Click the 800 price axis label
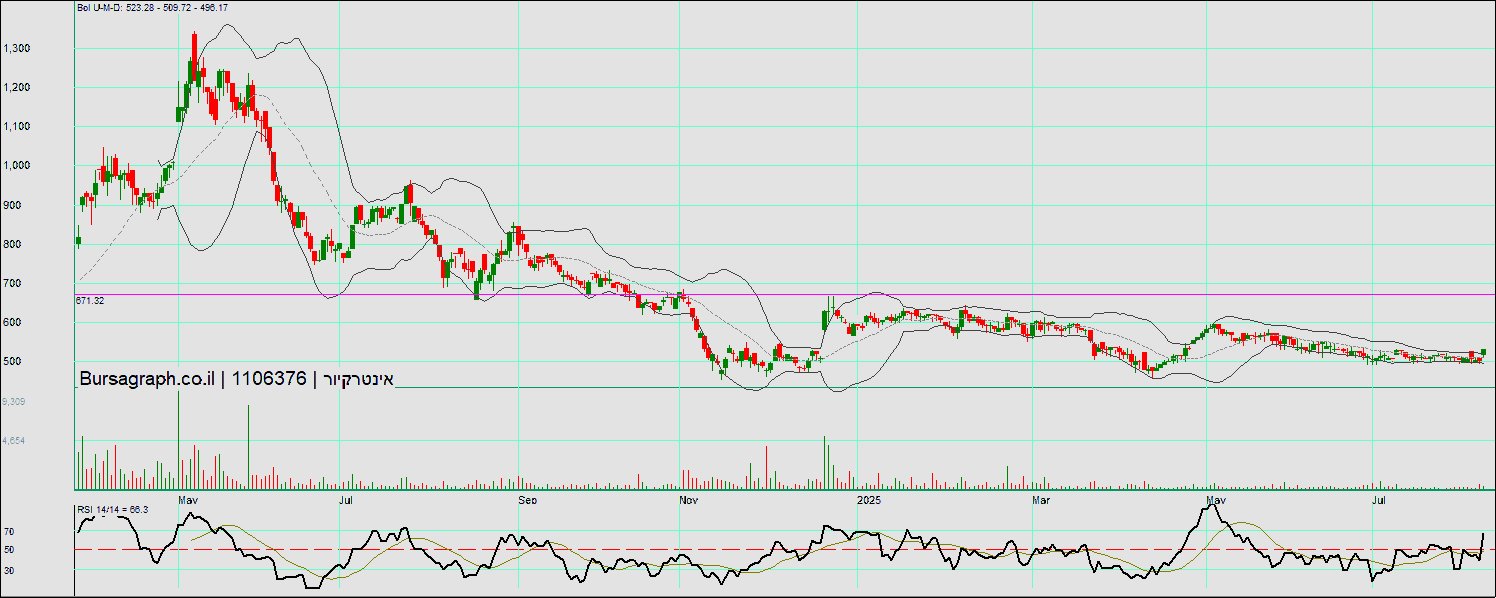1496x598 pixels. (x=12, y=244)
